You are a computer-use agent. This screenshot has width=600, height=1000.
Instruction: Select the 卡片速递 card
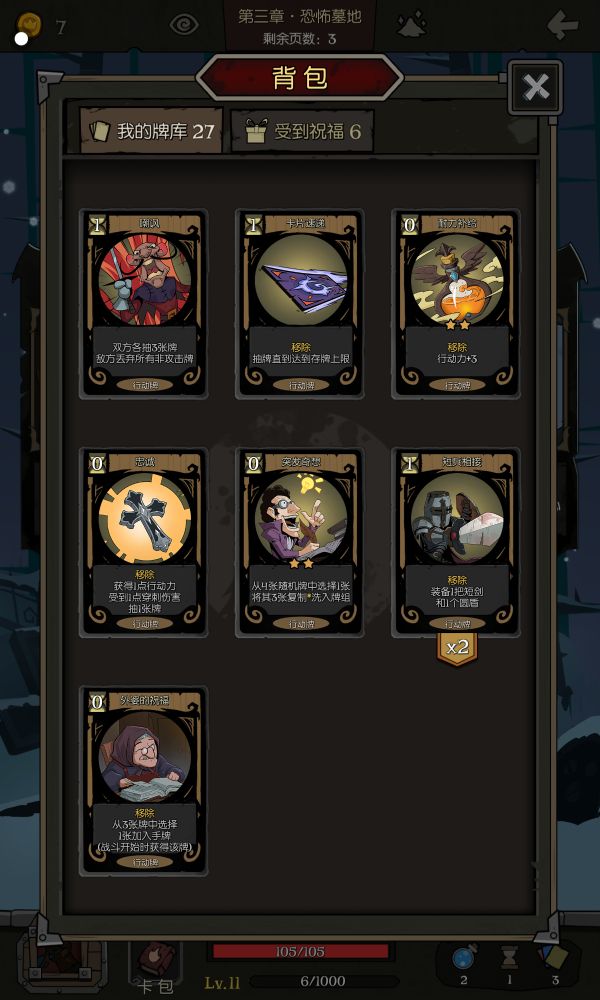[300, 304]
